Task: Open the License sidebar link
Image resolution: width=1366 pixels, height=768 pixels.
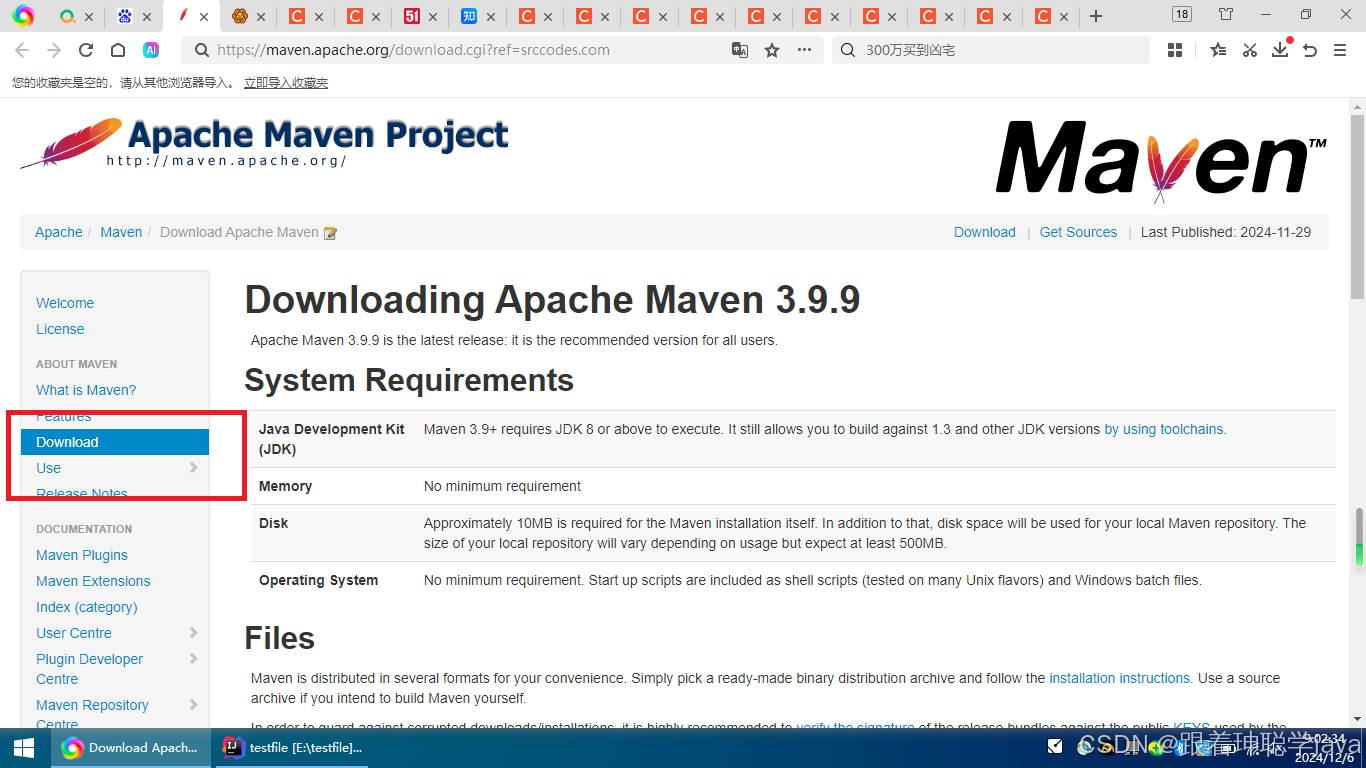Action: pos(60,329)
